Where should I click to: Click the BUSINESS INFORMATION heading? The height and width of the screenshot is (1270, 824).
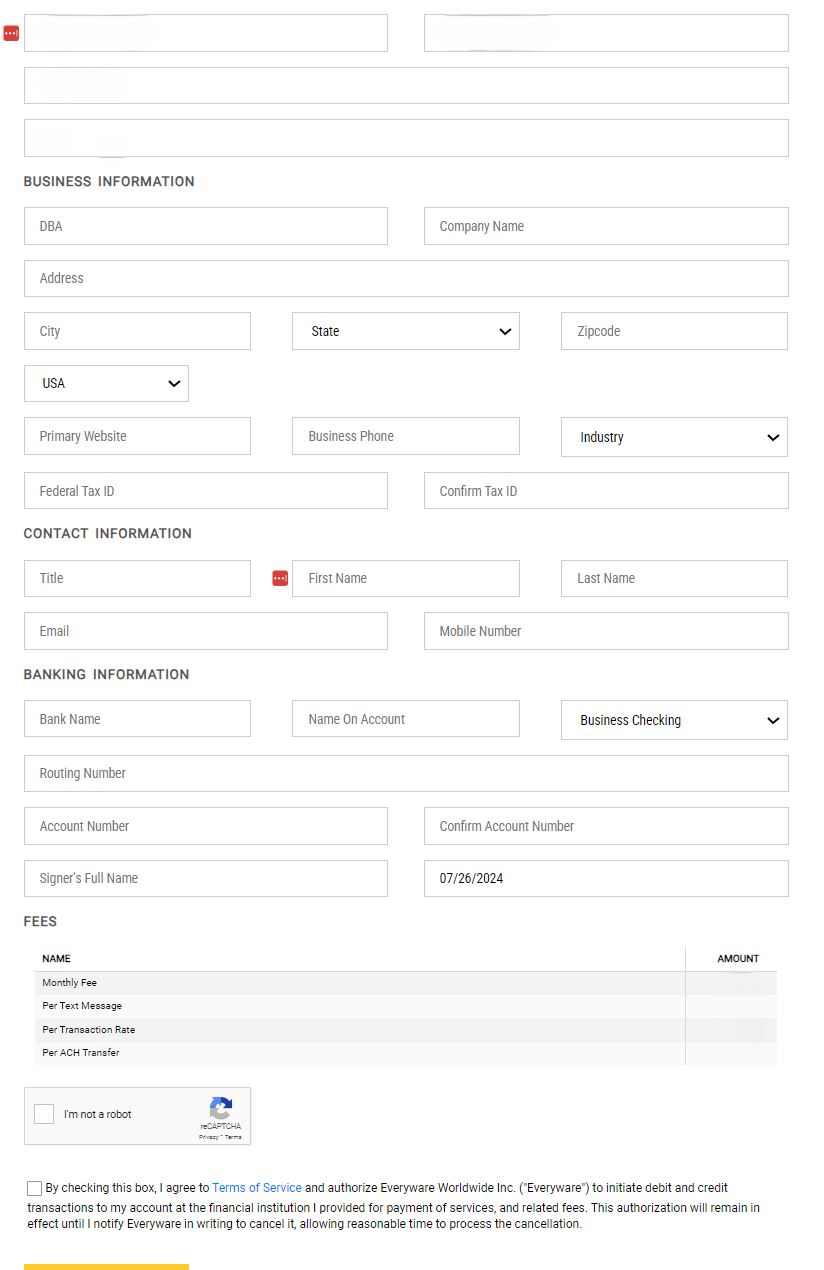[x=109, y=182]
